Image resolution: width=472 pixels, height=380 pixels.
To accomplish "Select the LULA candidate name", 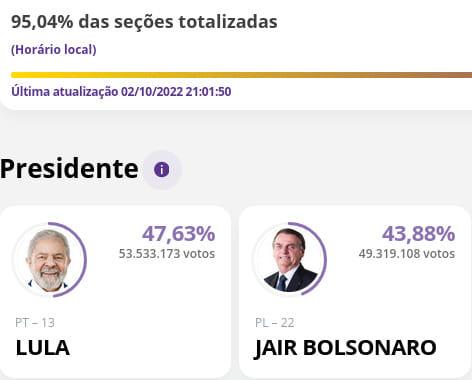I will [43, 348].
